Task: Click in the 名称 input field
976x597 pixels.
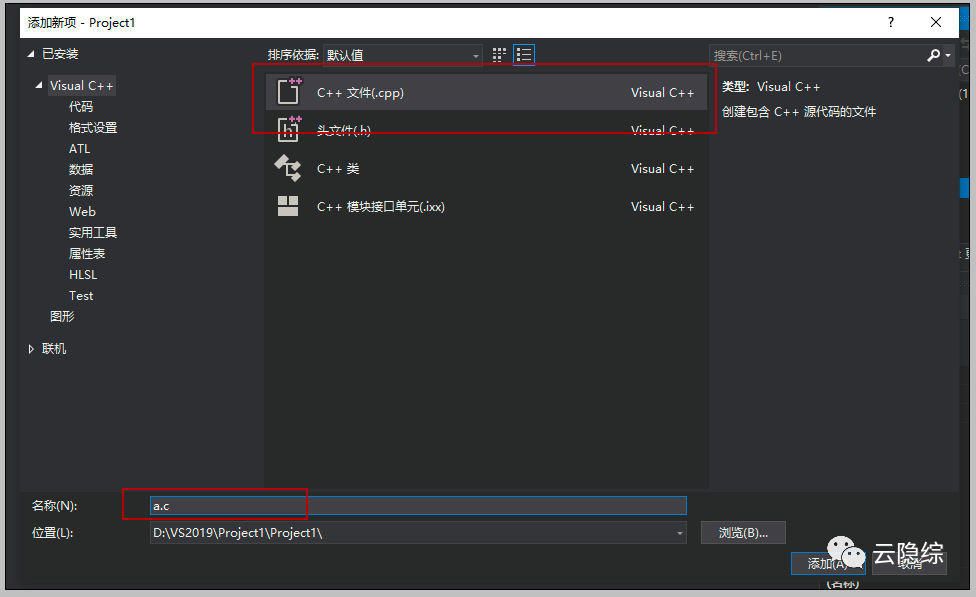Action: pyautogui.click(x=418, y=505)
